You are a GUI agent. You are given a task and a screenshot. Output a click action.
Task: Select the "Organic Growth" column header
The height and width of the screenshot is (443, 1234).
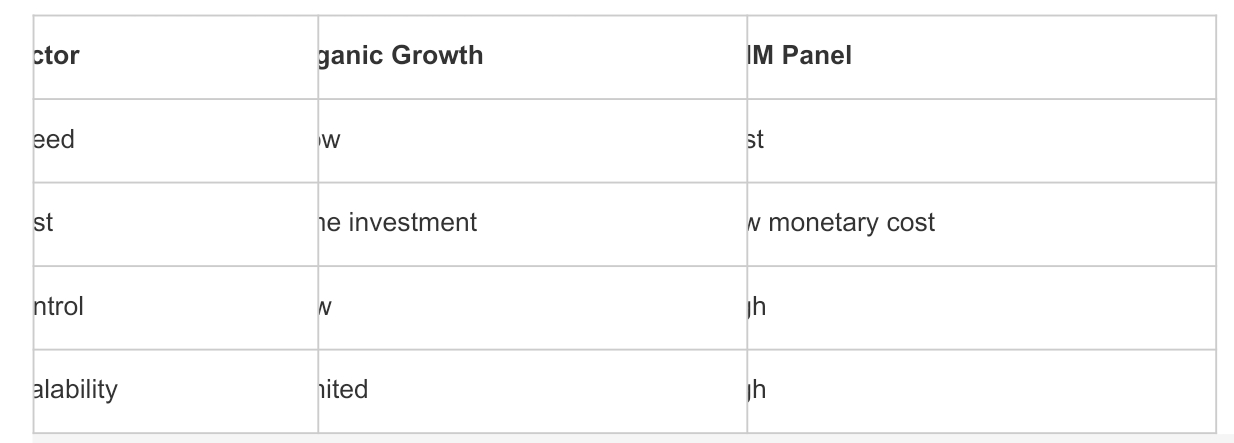point(400,56)
